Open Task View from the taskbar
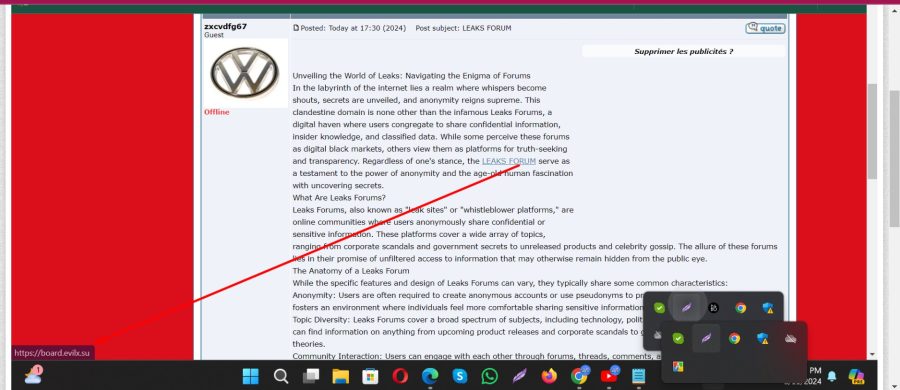 (x=311, y=376)
